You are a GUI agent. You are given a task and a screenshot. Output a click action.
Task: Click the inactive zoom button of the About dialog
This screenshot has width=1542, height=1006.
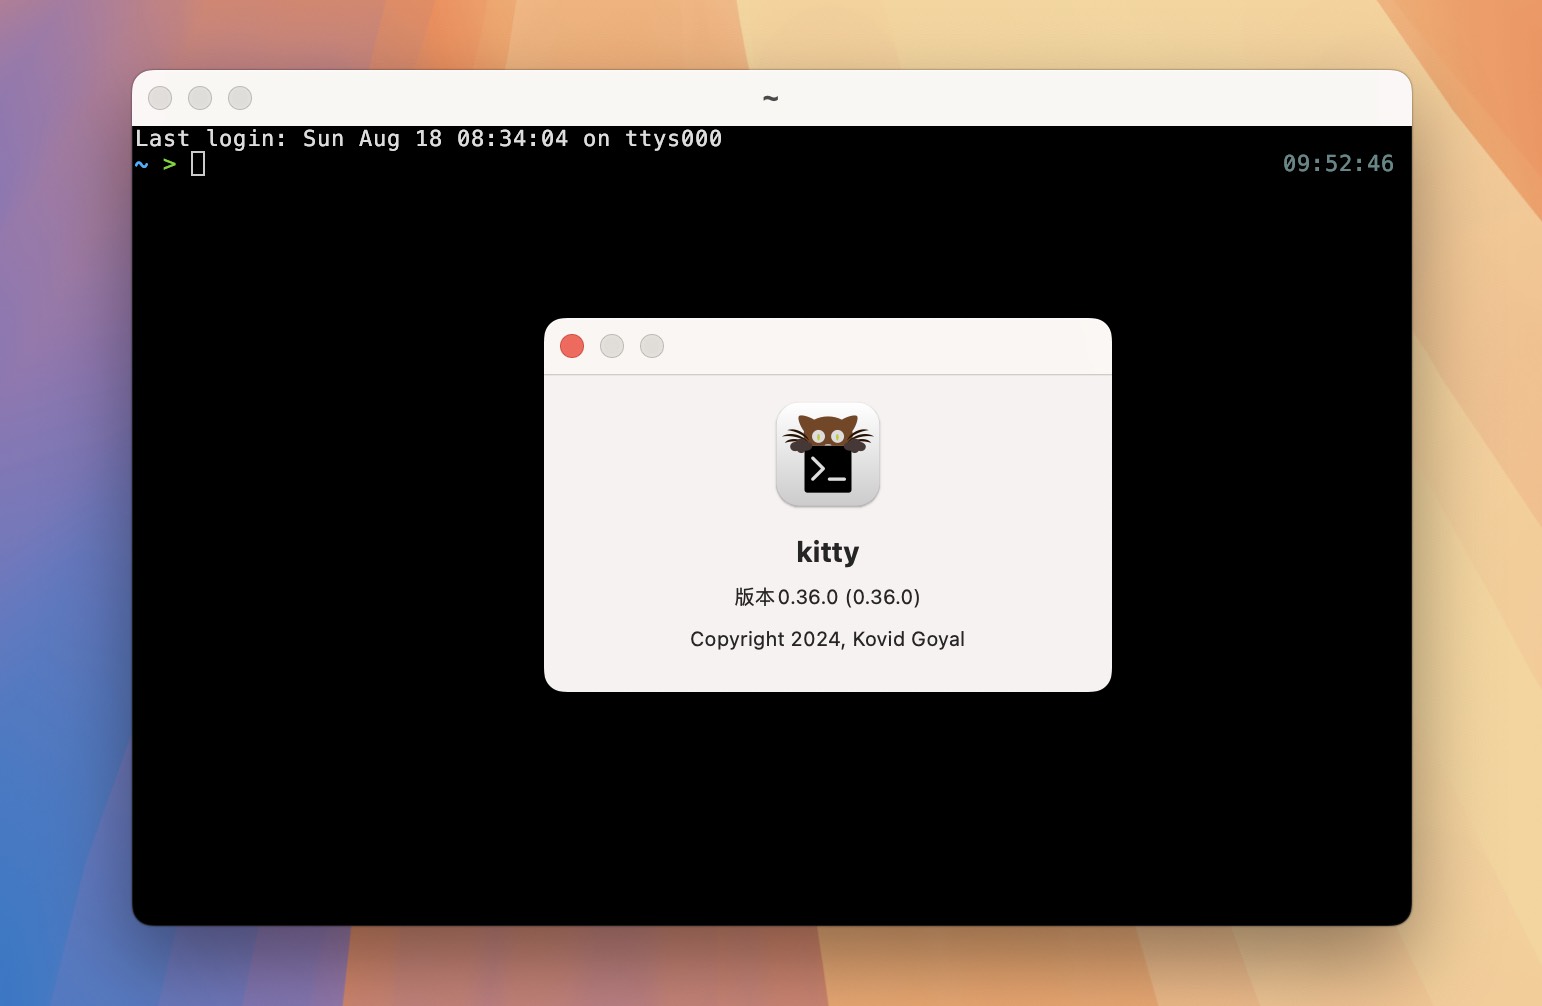(x=652, y=346)
